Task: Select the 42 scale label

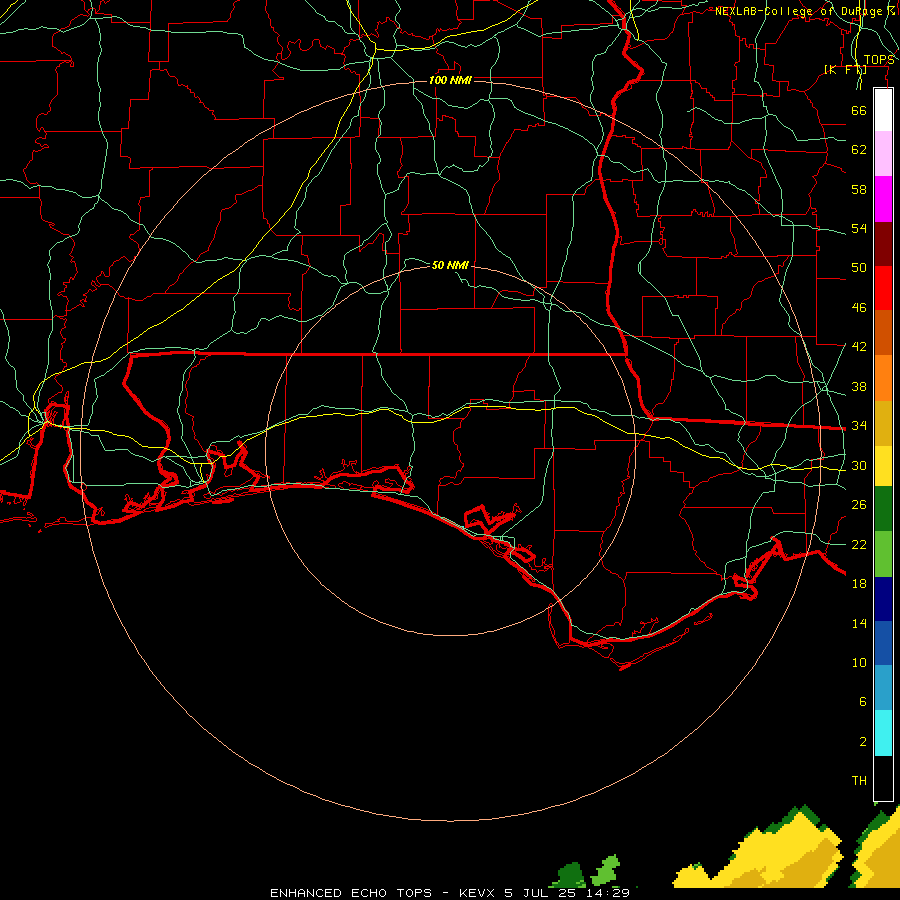Action: coord(859,347)
